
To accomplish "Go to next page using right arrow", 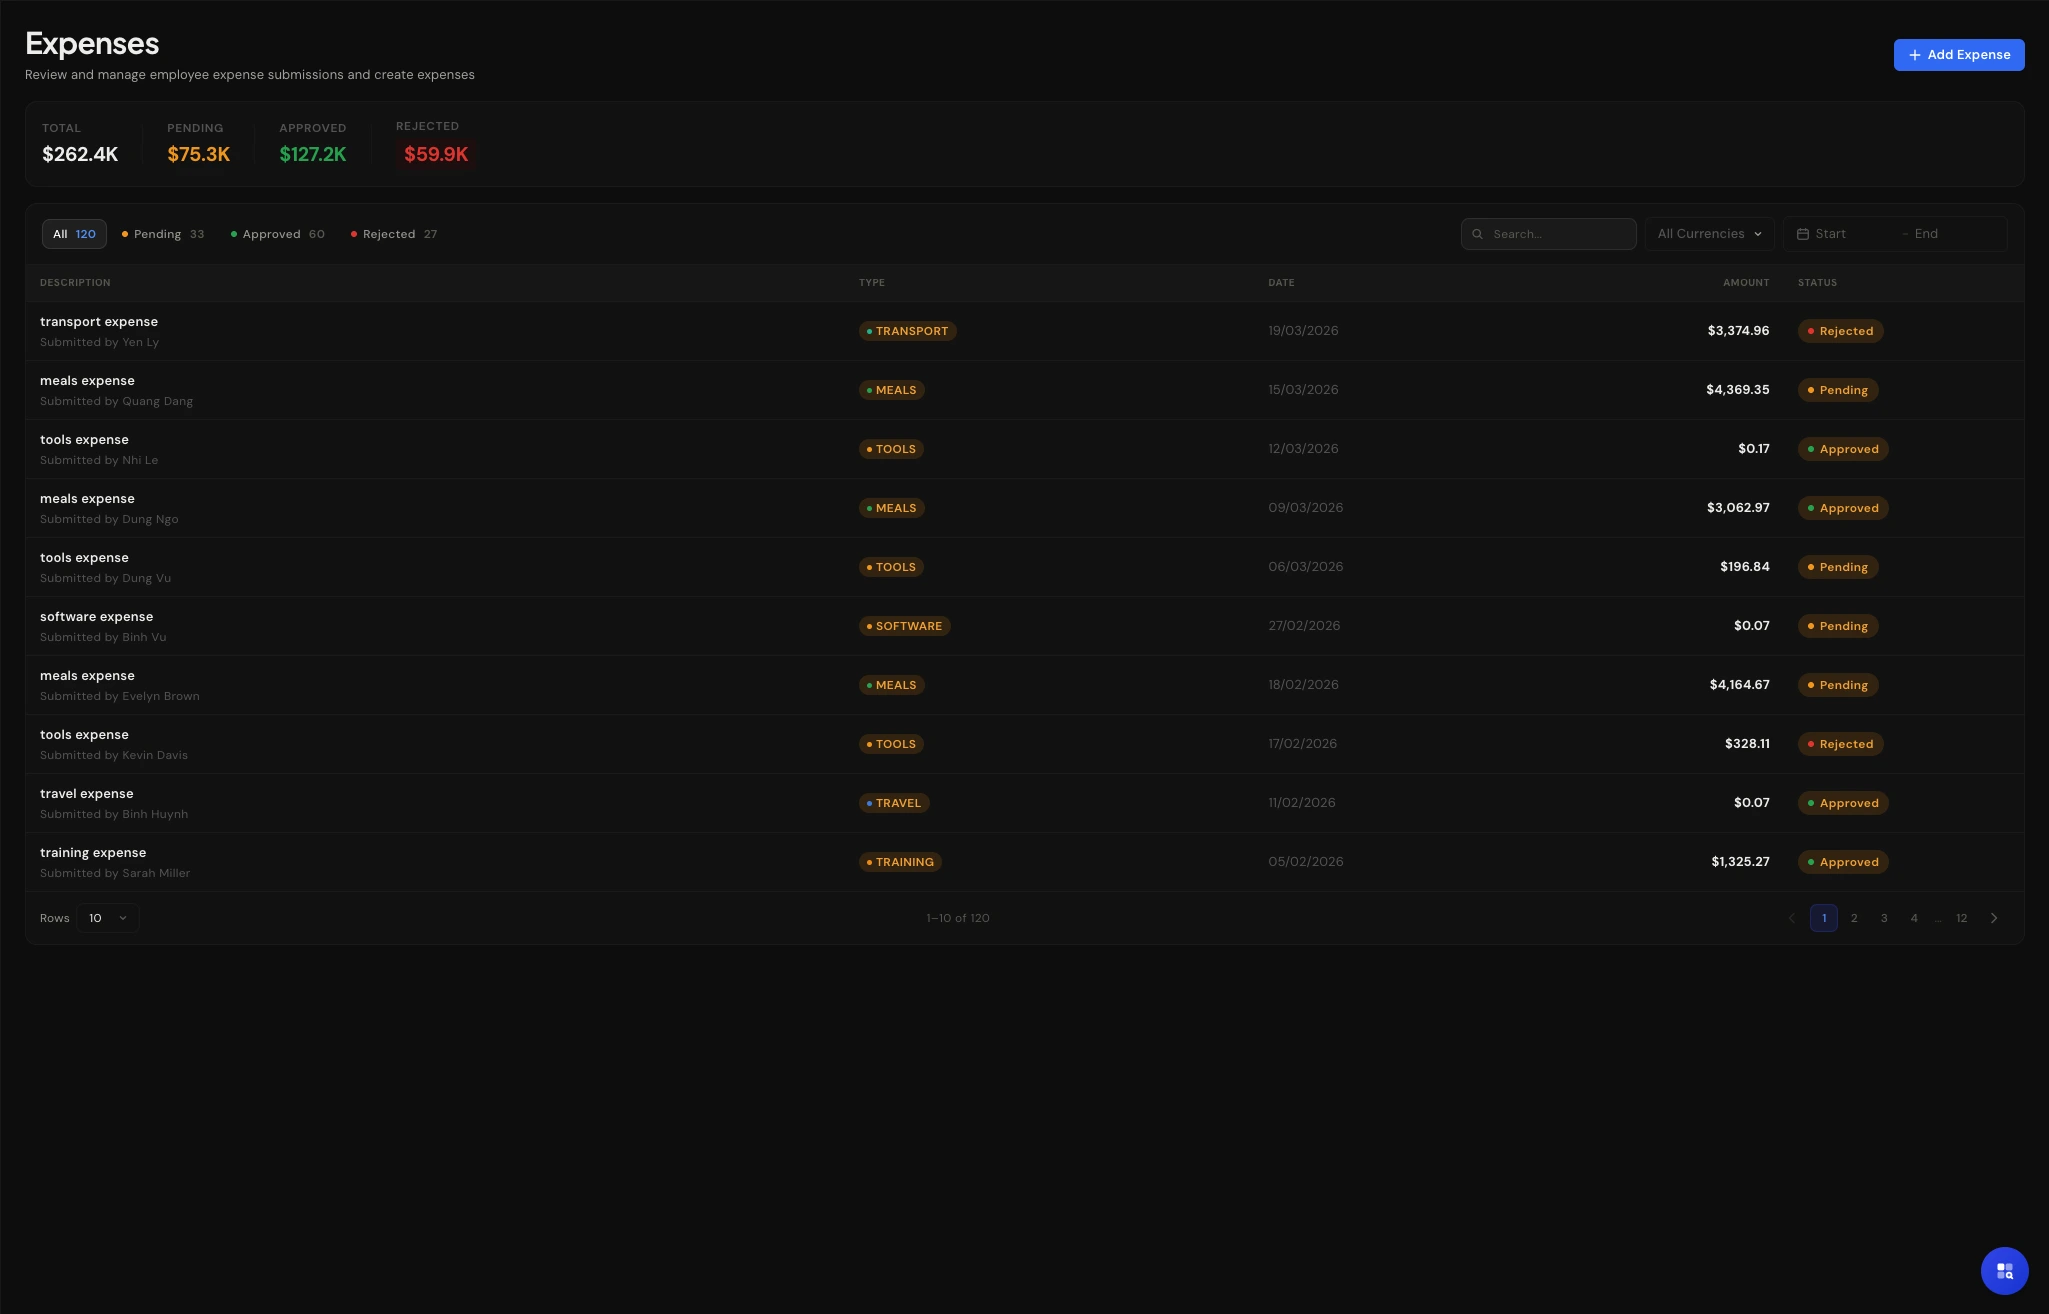I will tap(1993, 918).
